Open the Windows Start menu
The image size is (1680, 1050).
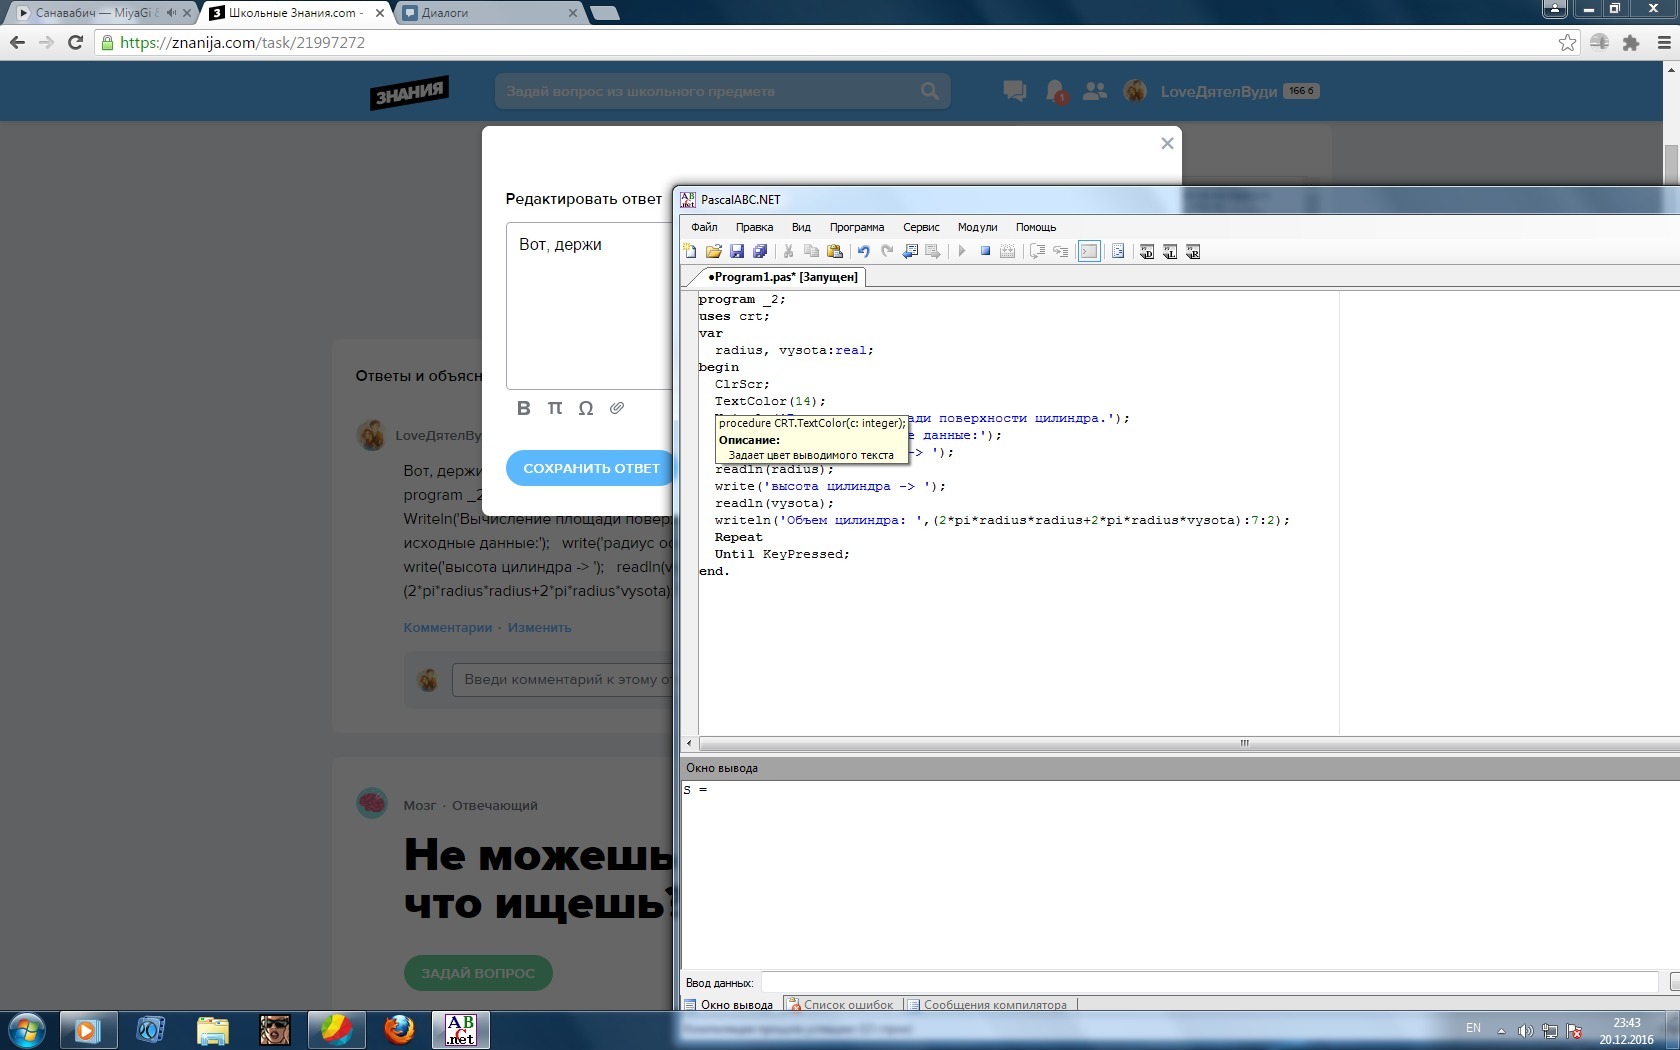(27, 1029)
